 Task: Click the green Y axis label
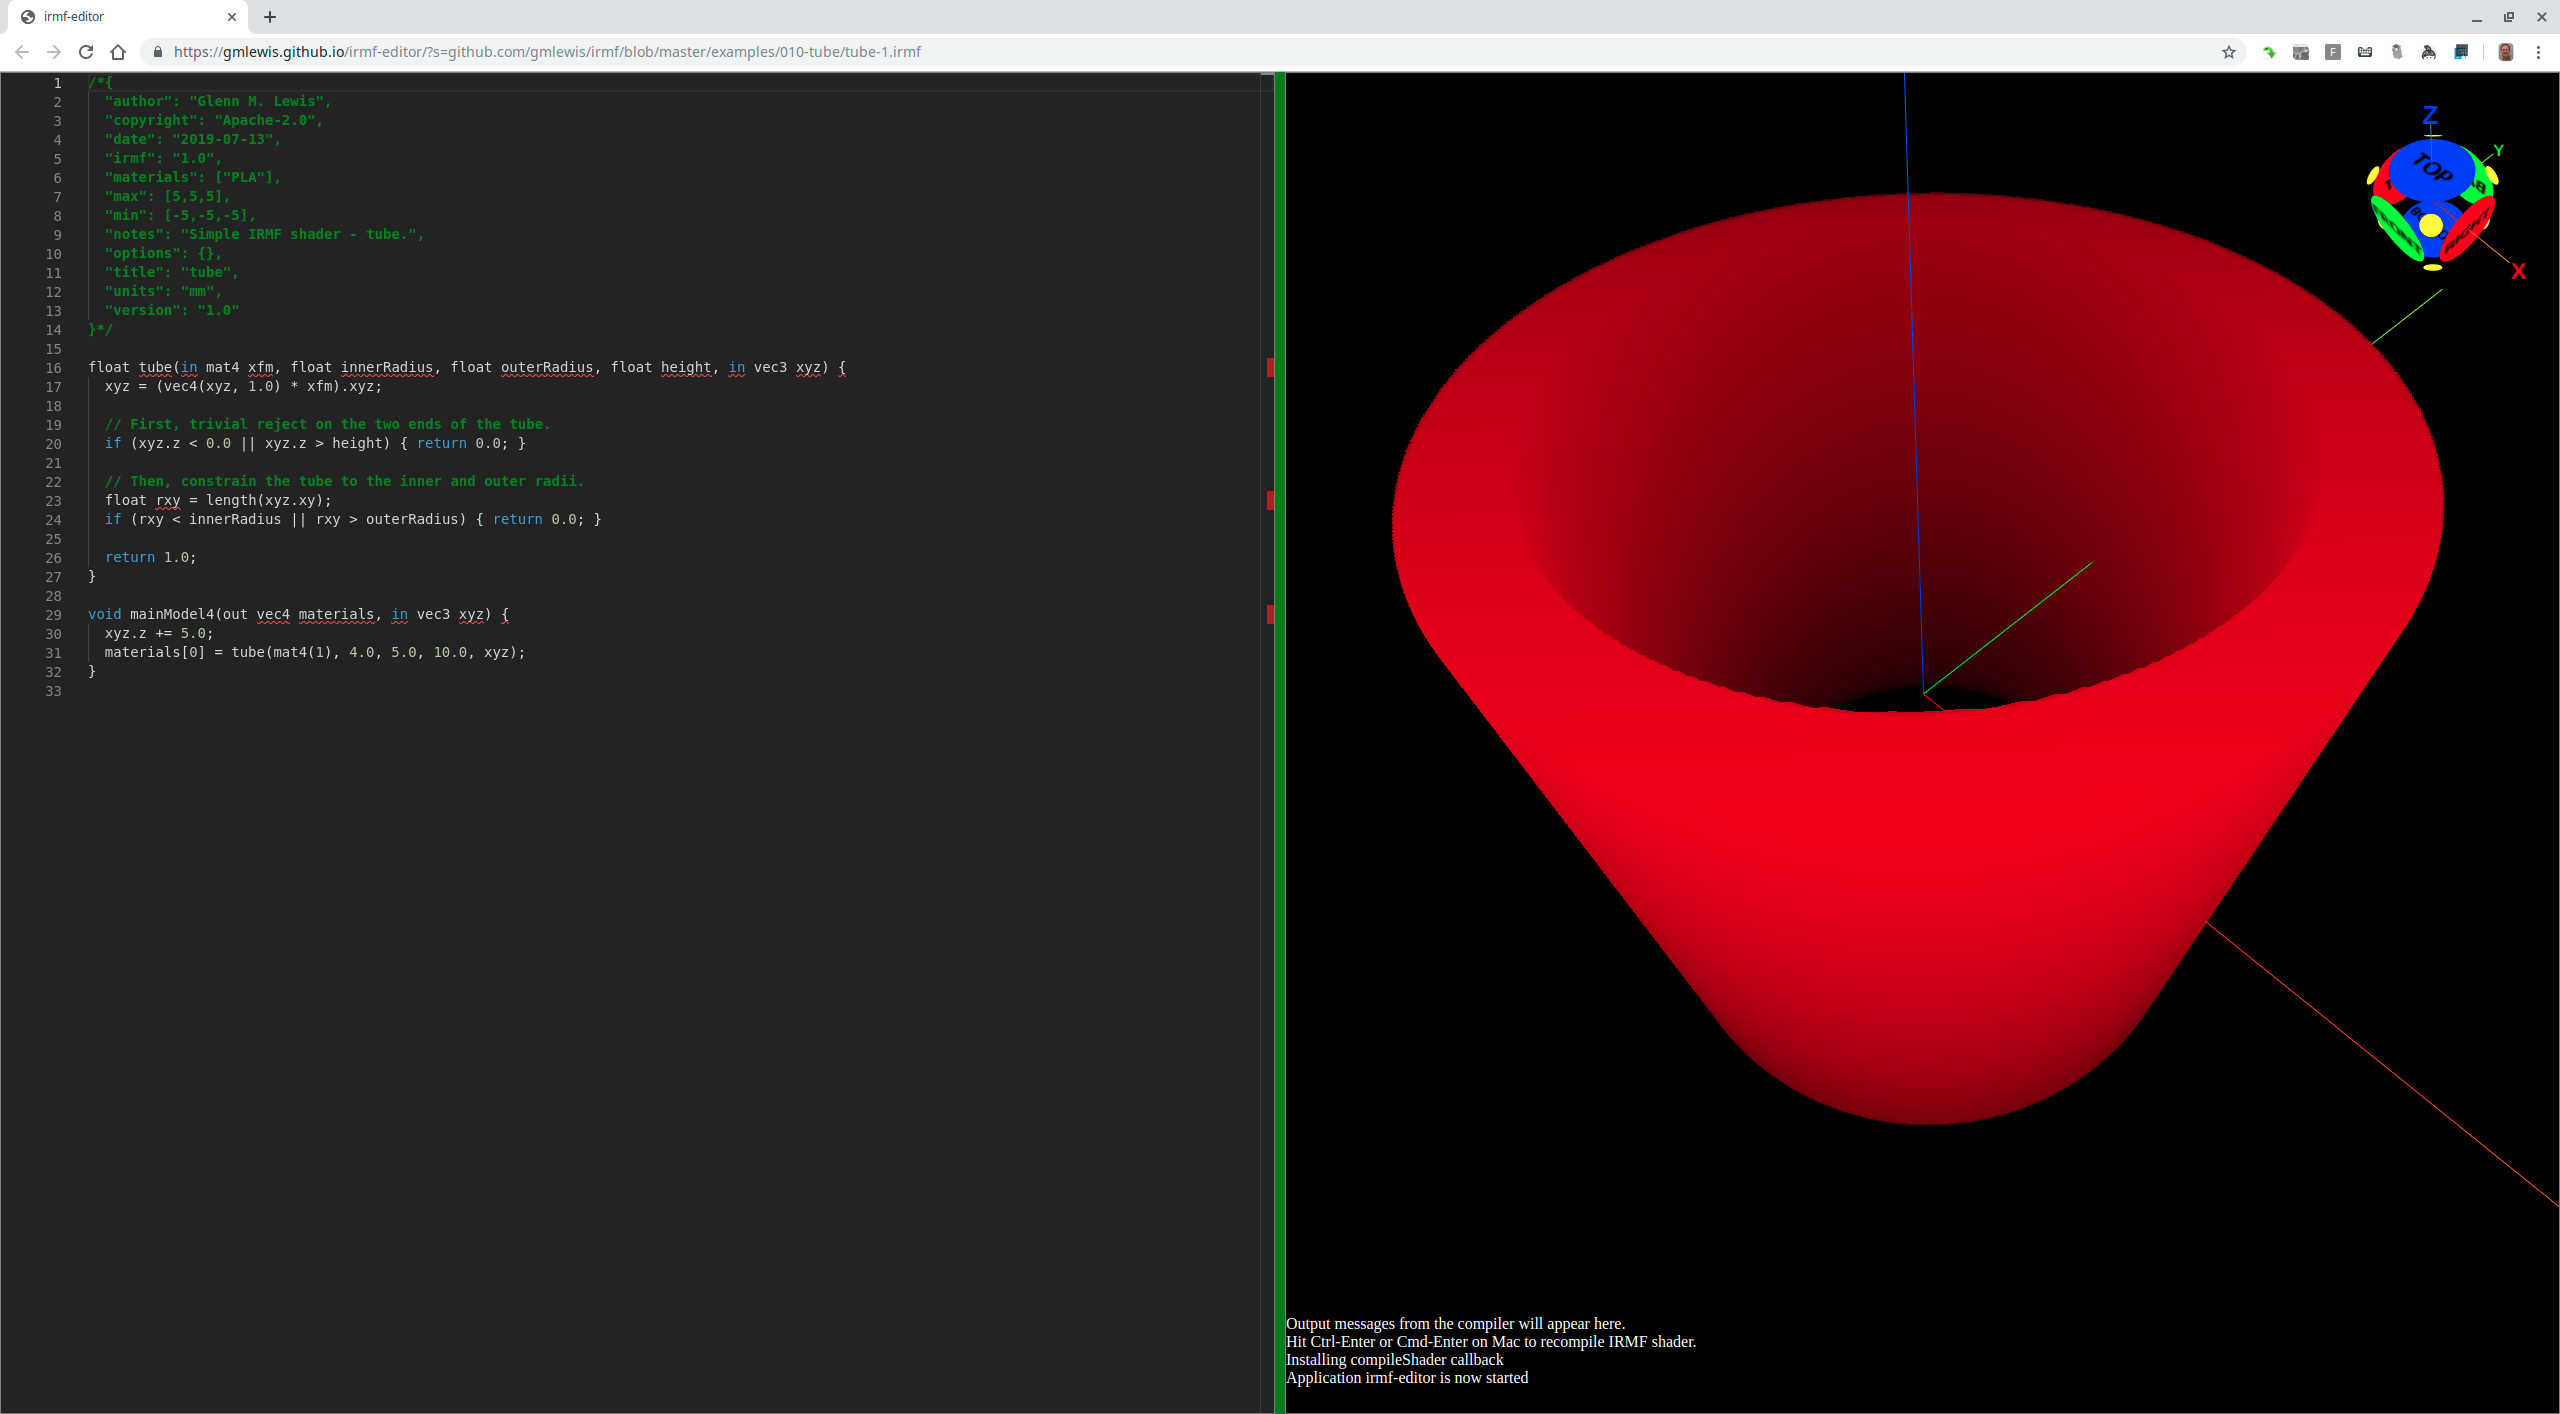[x=2498, y=151]
